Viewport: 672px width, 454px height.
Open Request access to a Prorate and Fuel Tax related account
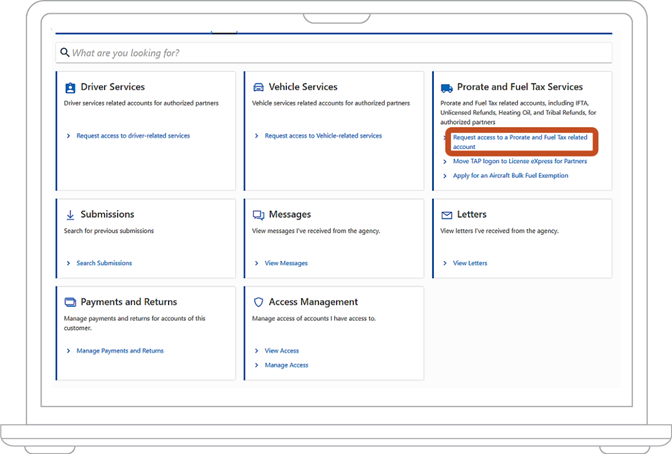pyautogui.click(x=520, y=142)
